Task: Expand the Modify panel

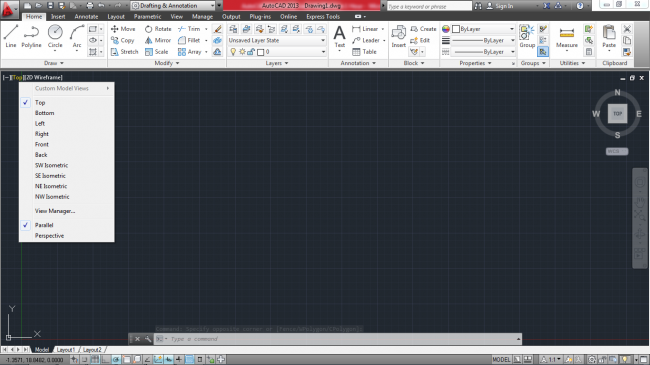Action: 167,63
